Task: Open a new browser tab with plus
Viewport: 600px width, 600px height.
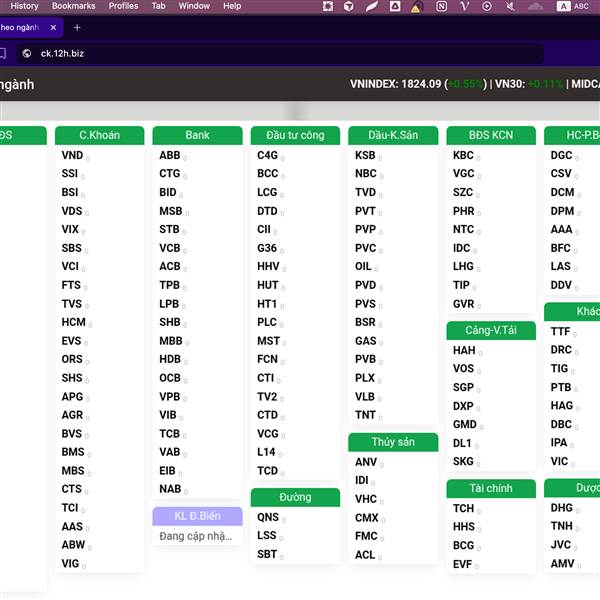Action: pos(77,27)
